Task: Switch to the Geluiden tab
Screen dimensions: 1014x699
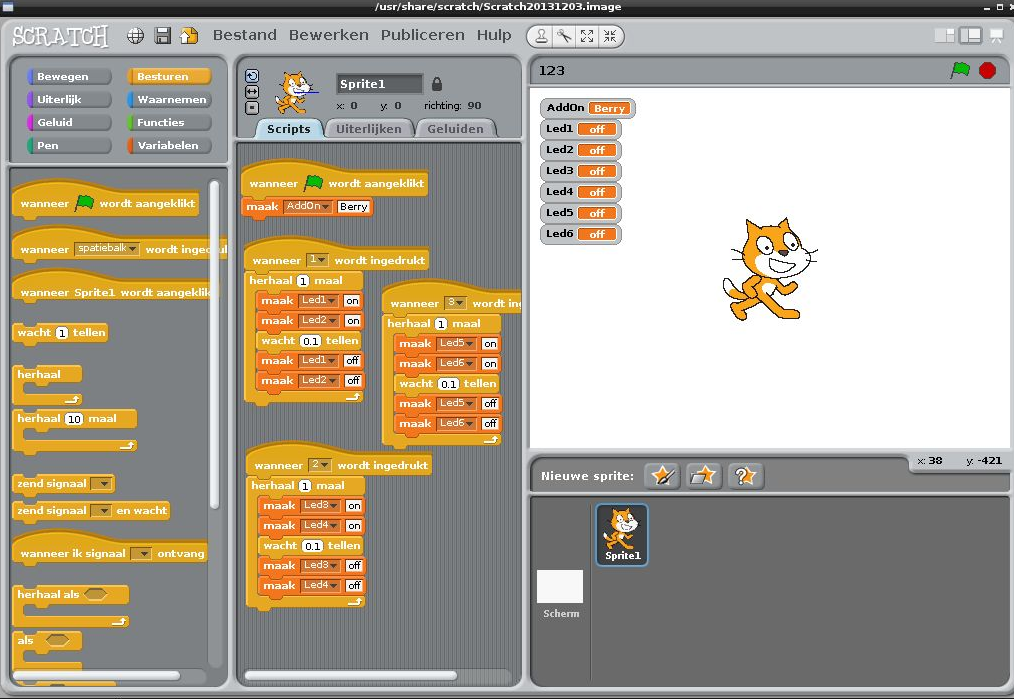Action: click(x=455, y=129)
